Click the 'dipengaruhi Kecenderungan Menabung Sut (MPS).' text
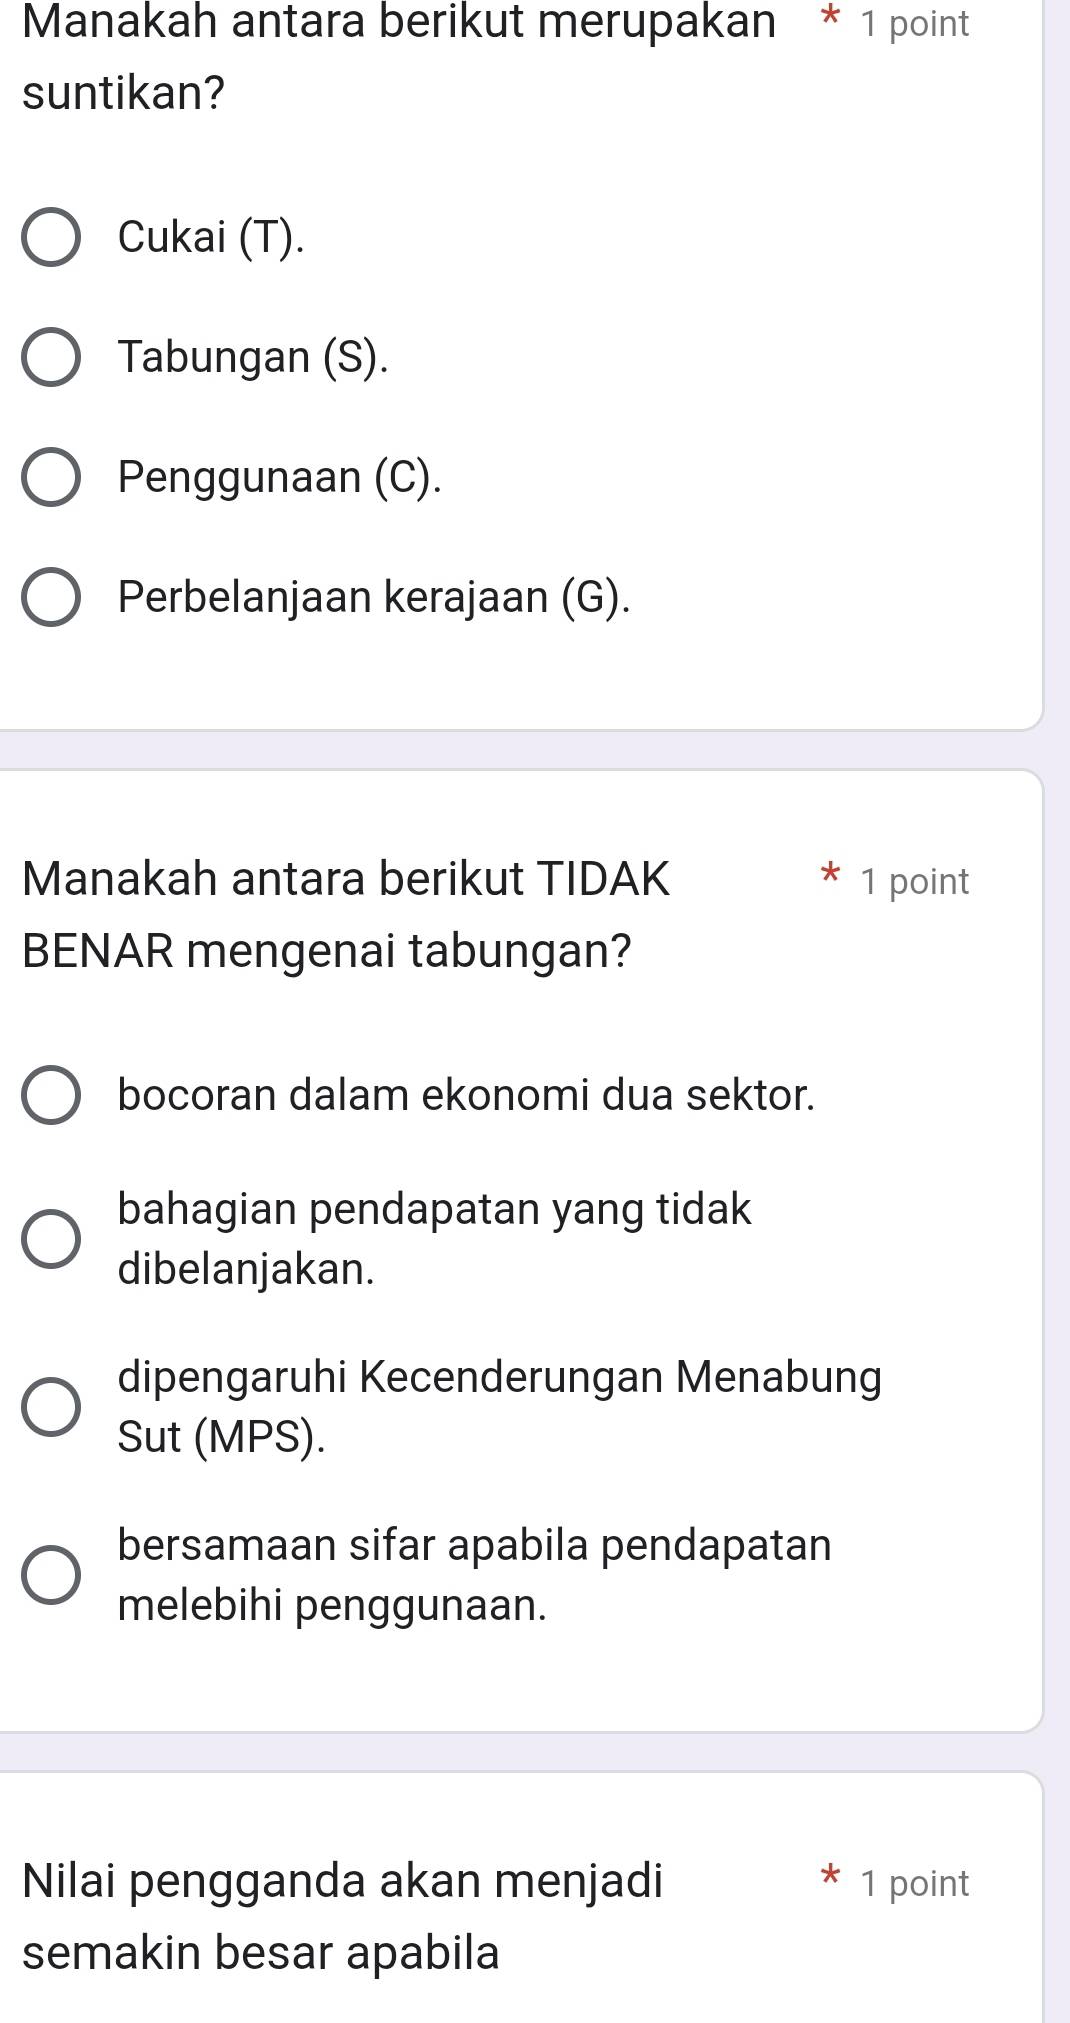The height and width of the screenshot is (2023, 1070). [499, 1406]
